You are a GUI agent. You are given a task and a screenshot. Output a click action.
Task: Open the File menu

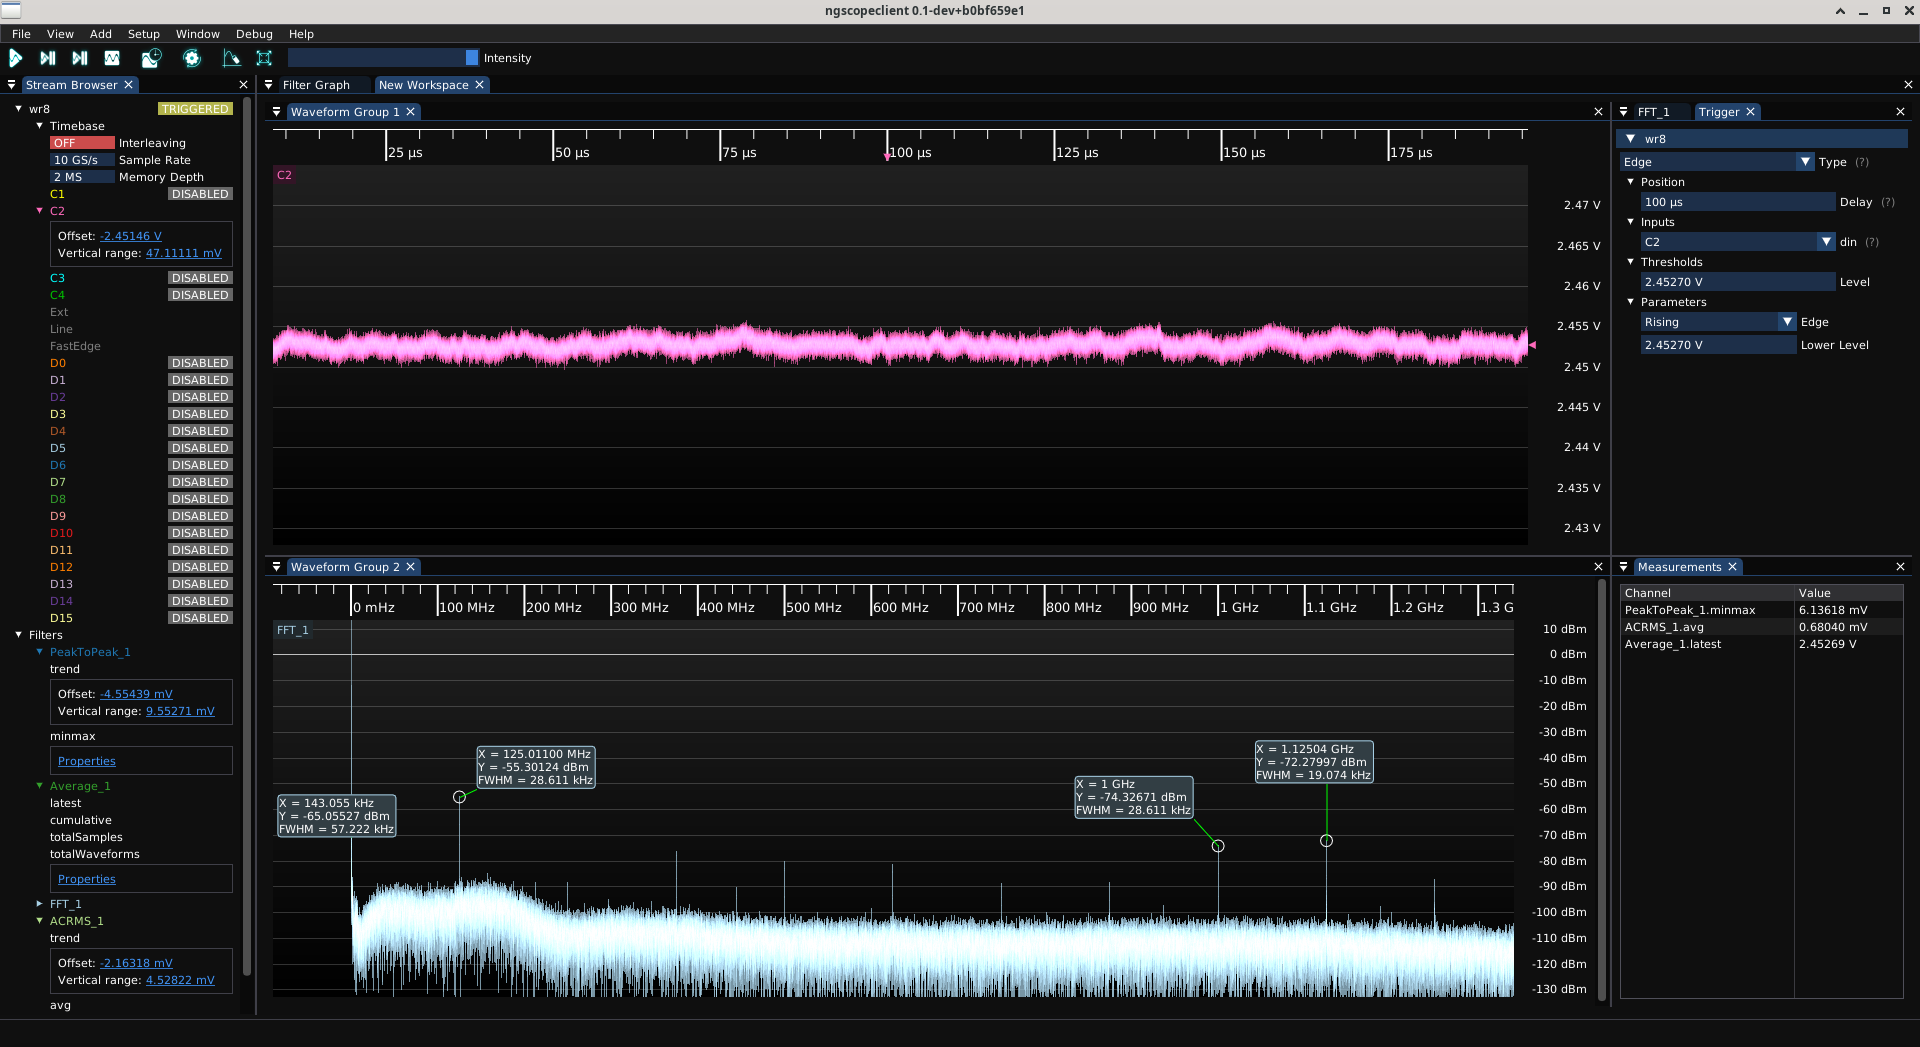pos(21,34)
